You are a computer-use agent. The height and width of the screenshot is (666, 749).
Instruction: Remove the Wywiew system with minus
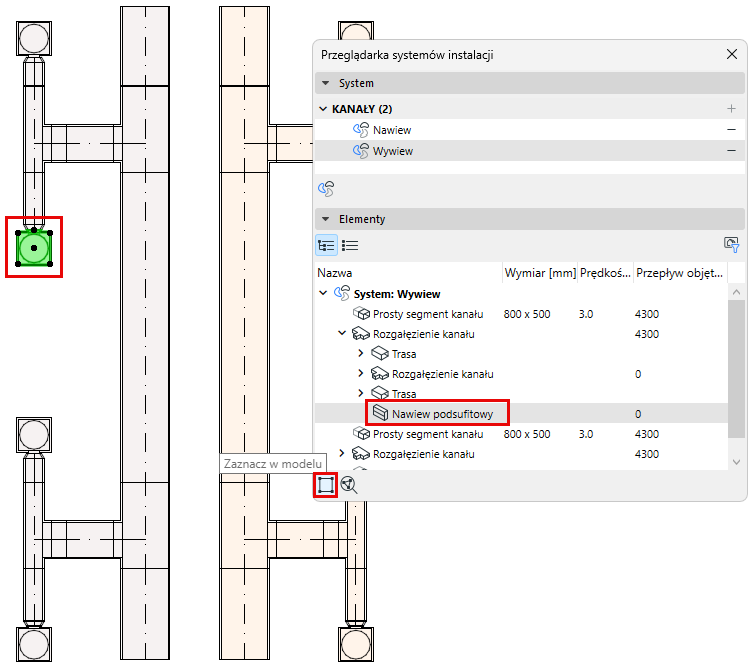tap(731, 150)
